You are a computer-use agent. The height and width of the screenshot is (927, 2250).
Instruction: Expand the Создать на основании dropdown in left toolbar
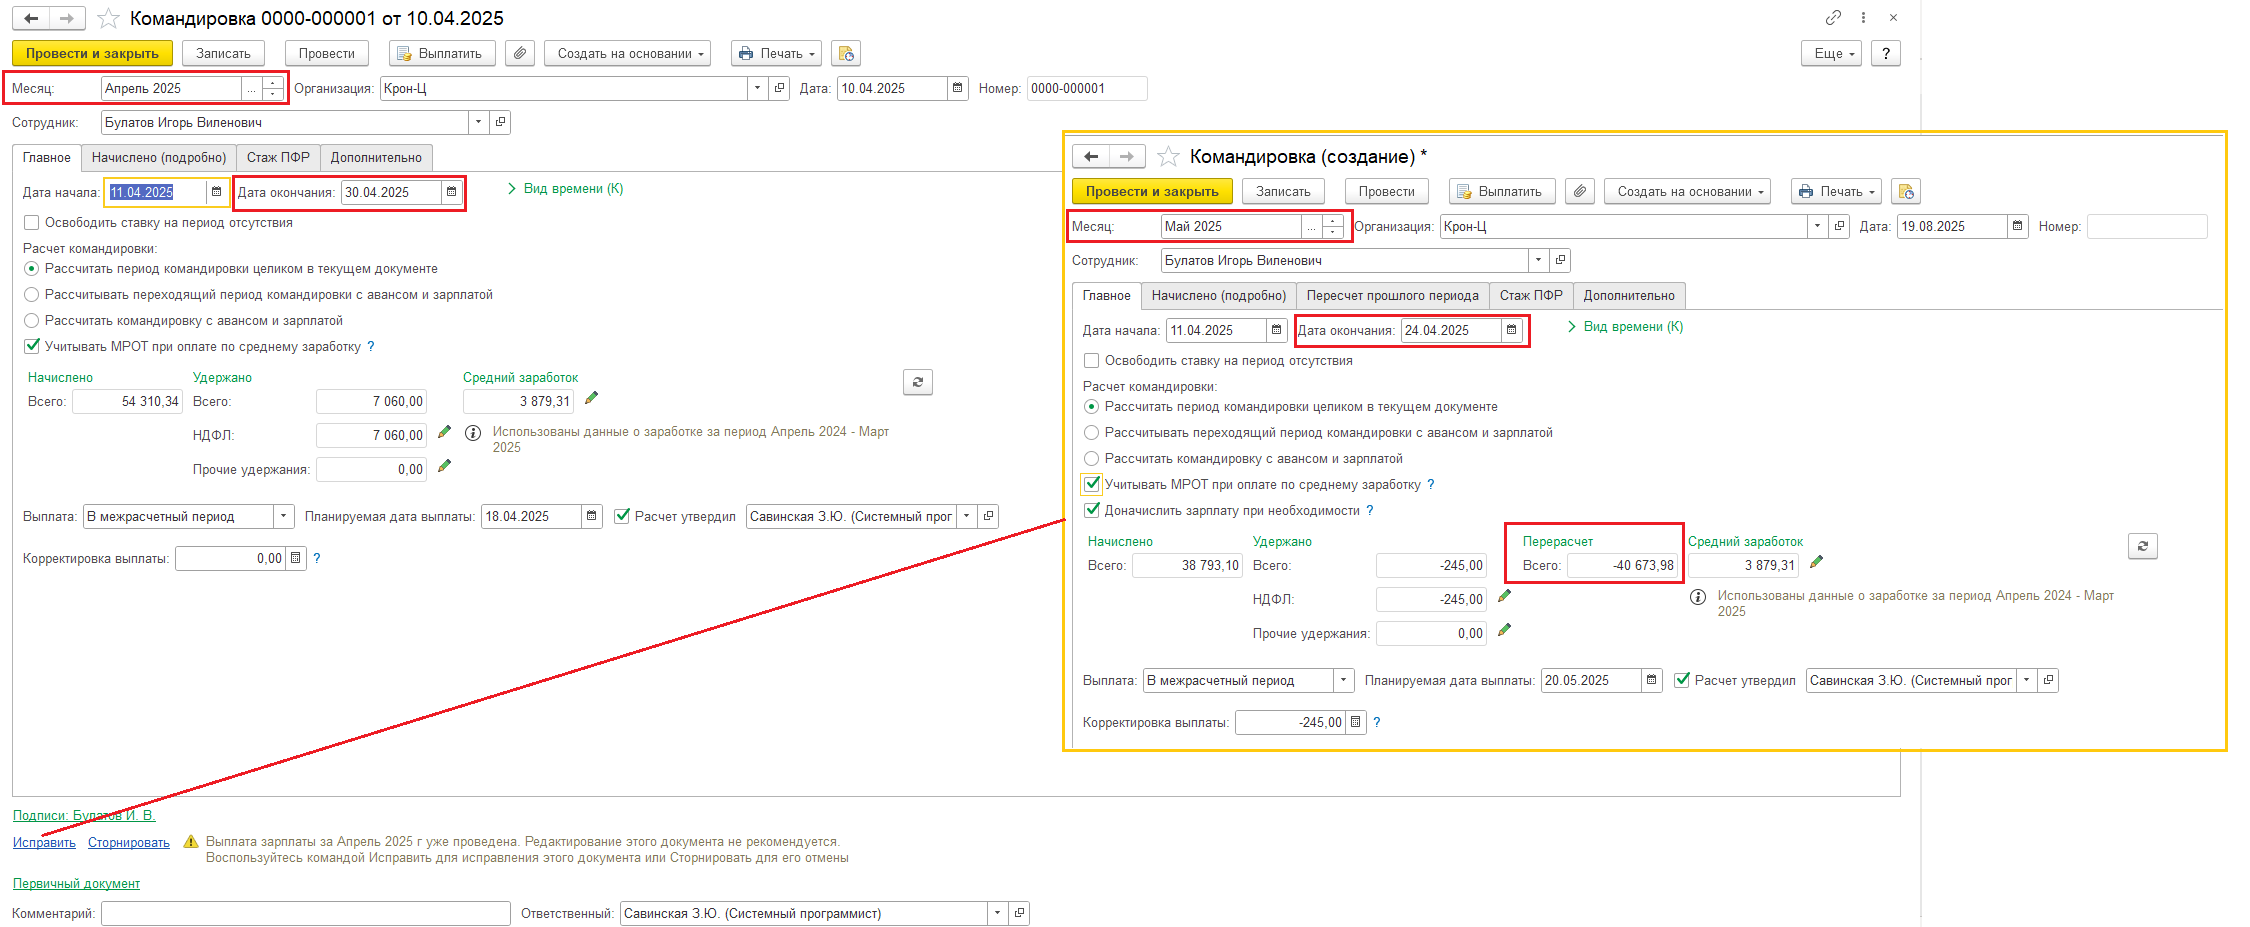[627, 53]
